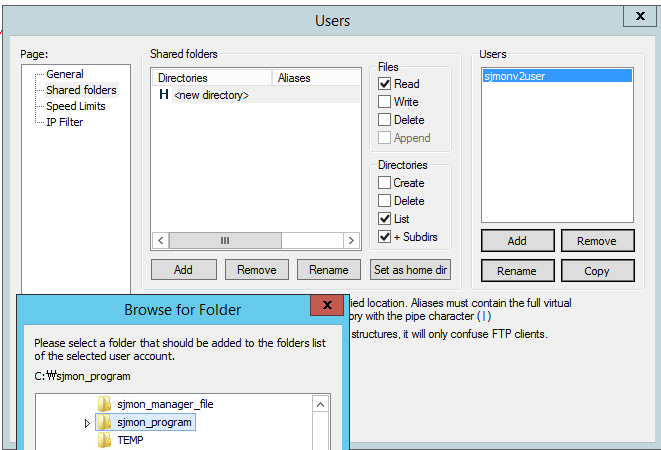Click the sjmon_program folder icon
Image resolution: width=661 pixels, height=450 pixels.
[105, 423]
